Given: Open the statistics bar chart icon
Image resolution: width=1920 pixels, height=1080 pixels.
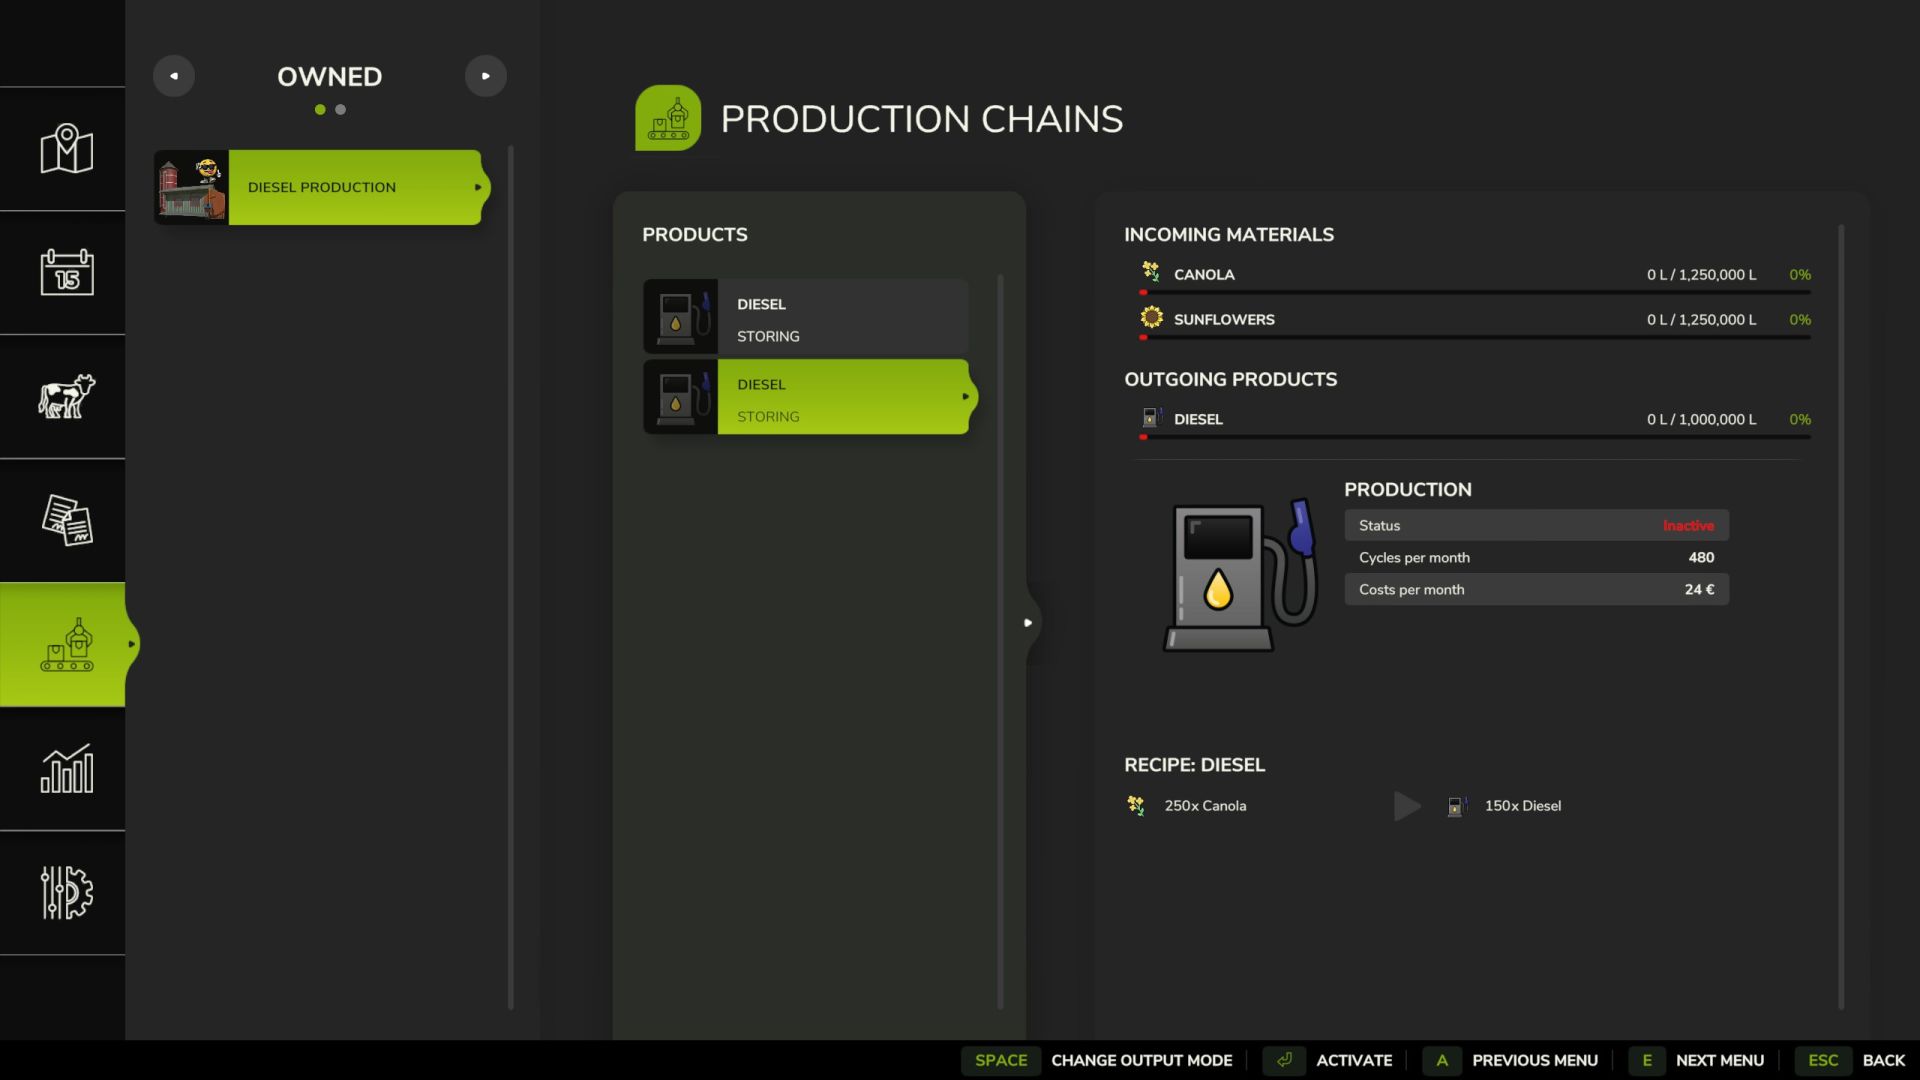Looking at the screenshot, I should coord(66,769).
